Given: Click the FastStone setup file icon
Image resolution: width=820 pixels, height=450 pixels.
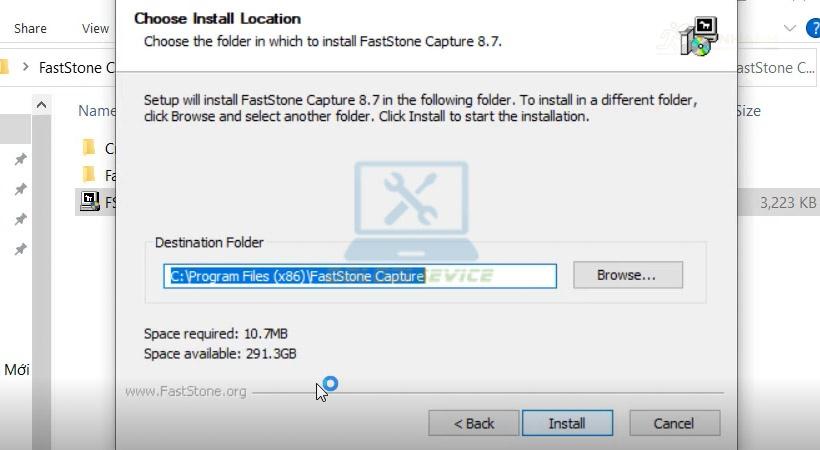Looking at the screenshot, I should click(x=89, y=201).
